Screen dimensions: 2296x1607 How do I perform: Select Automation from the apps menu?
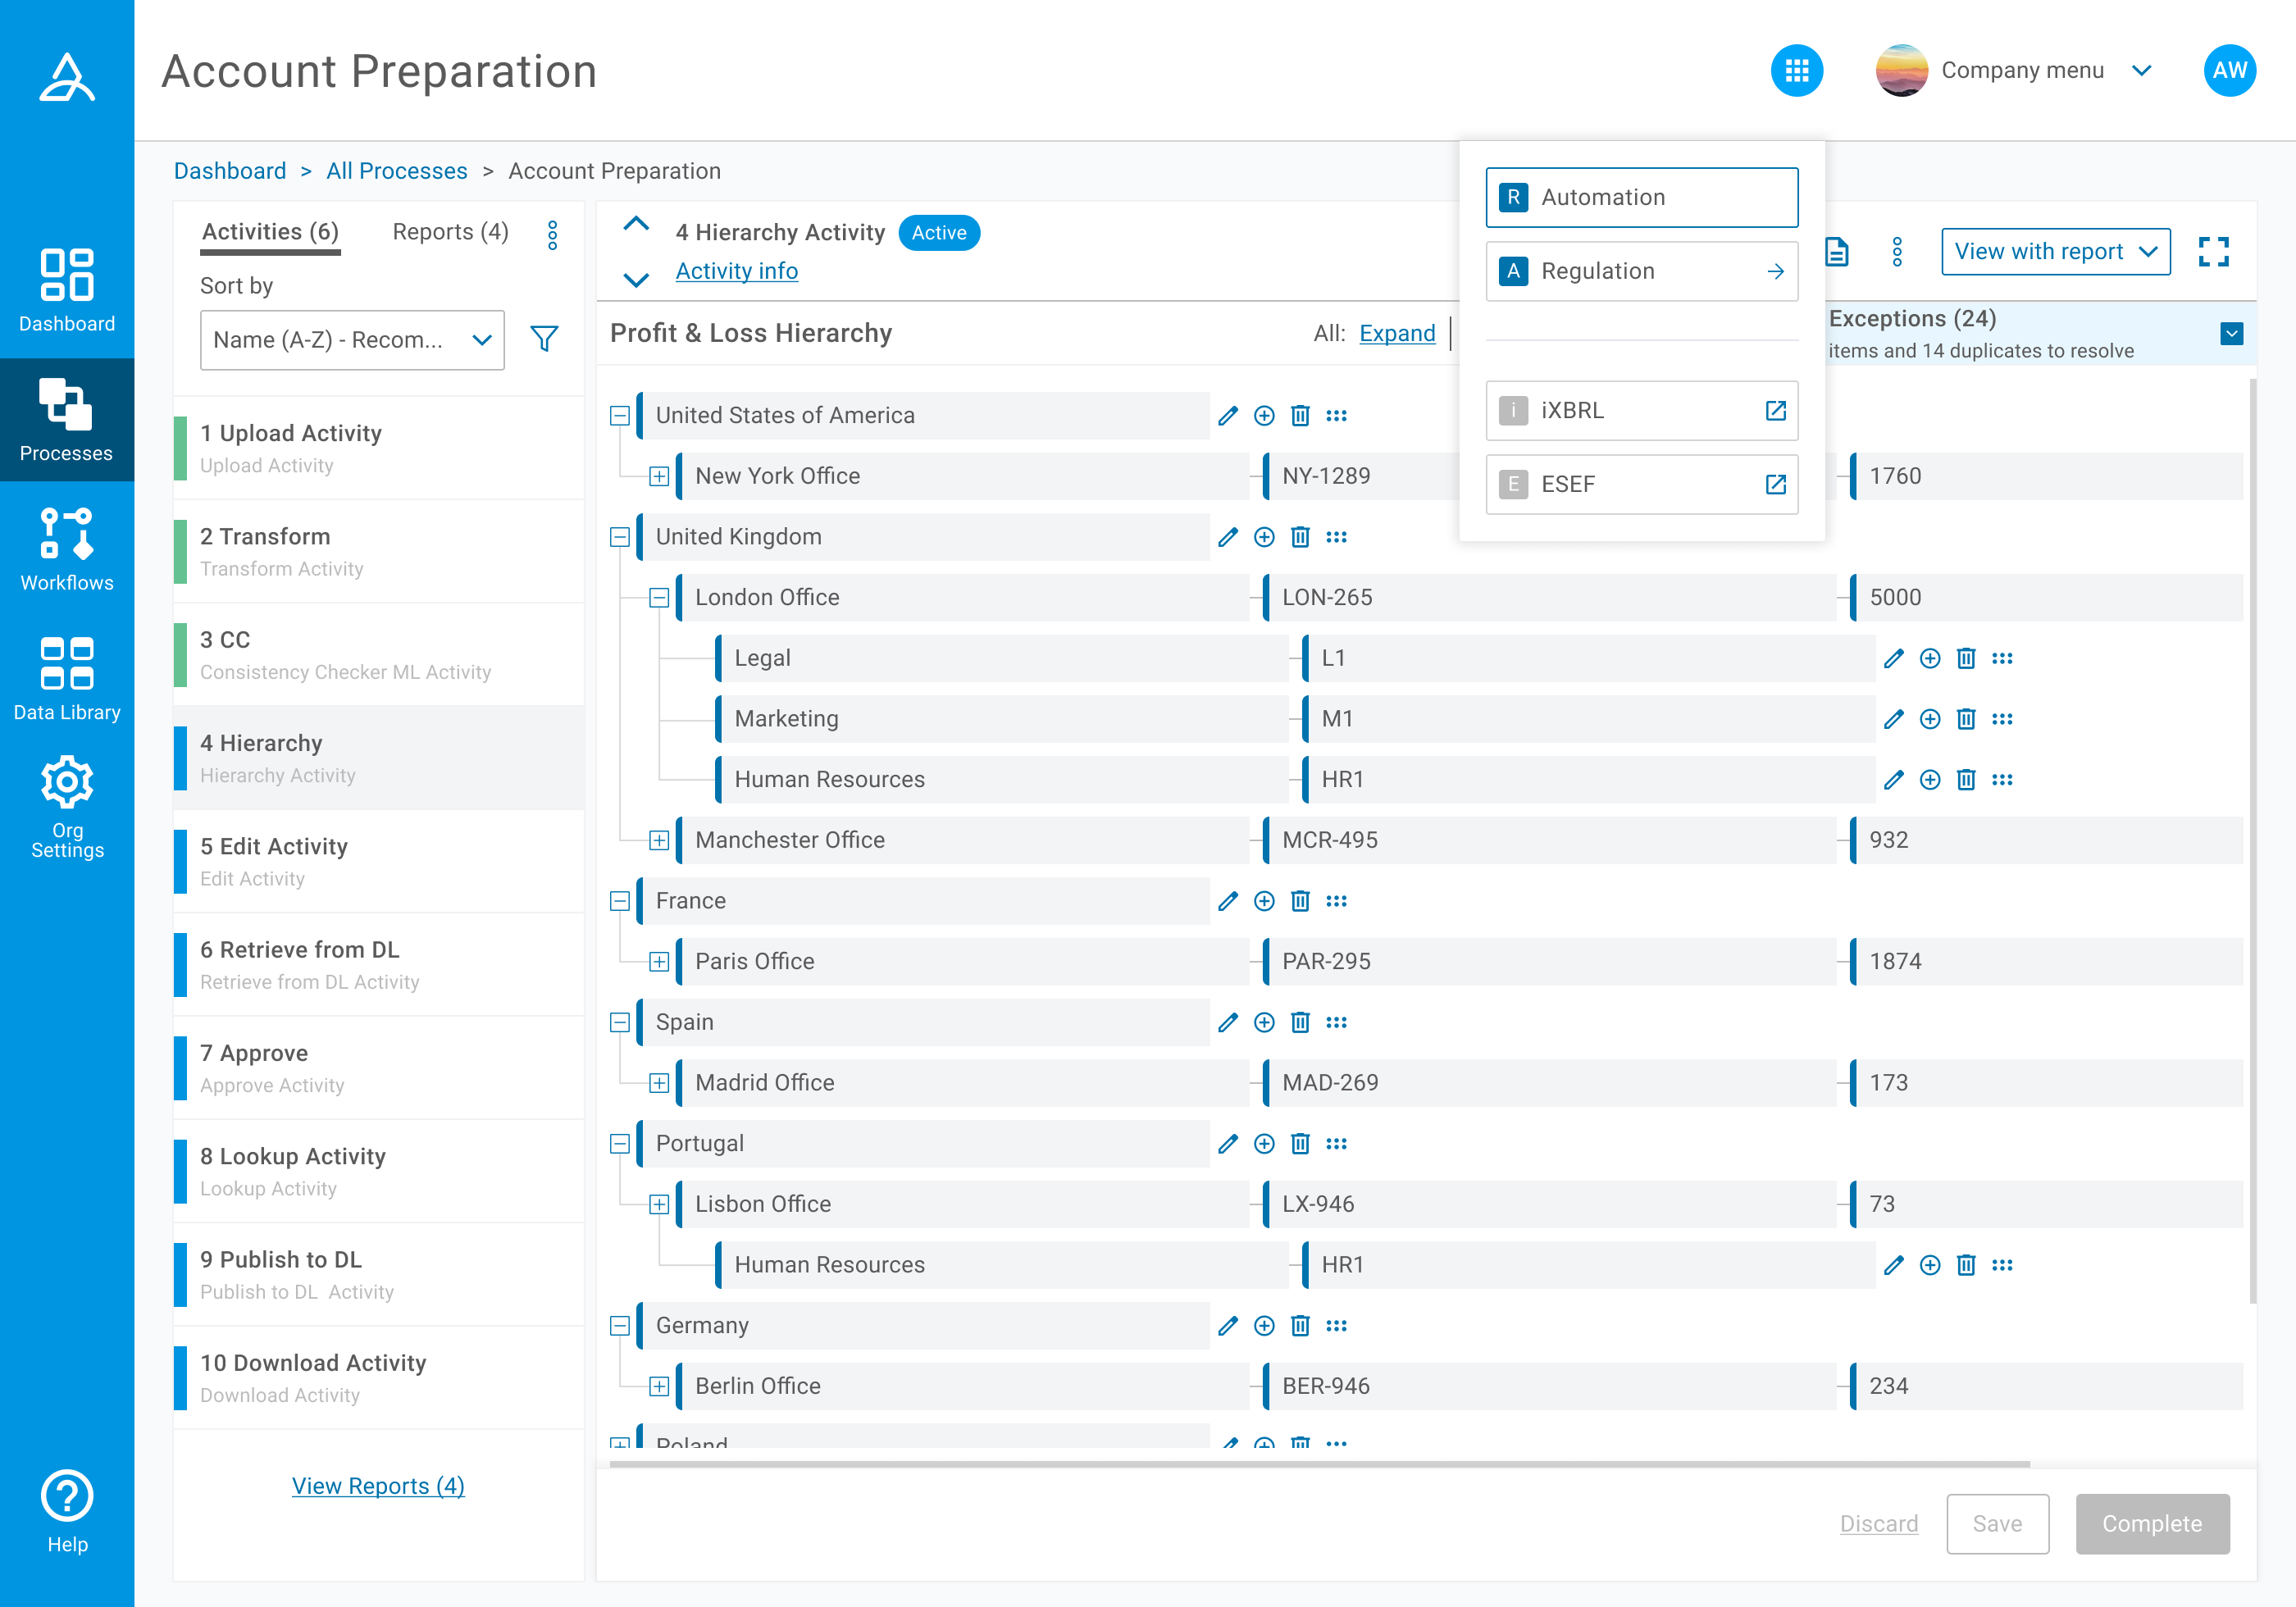[x=1641, y=197]
